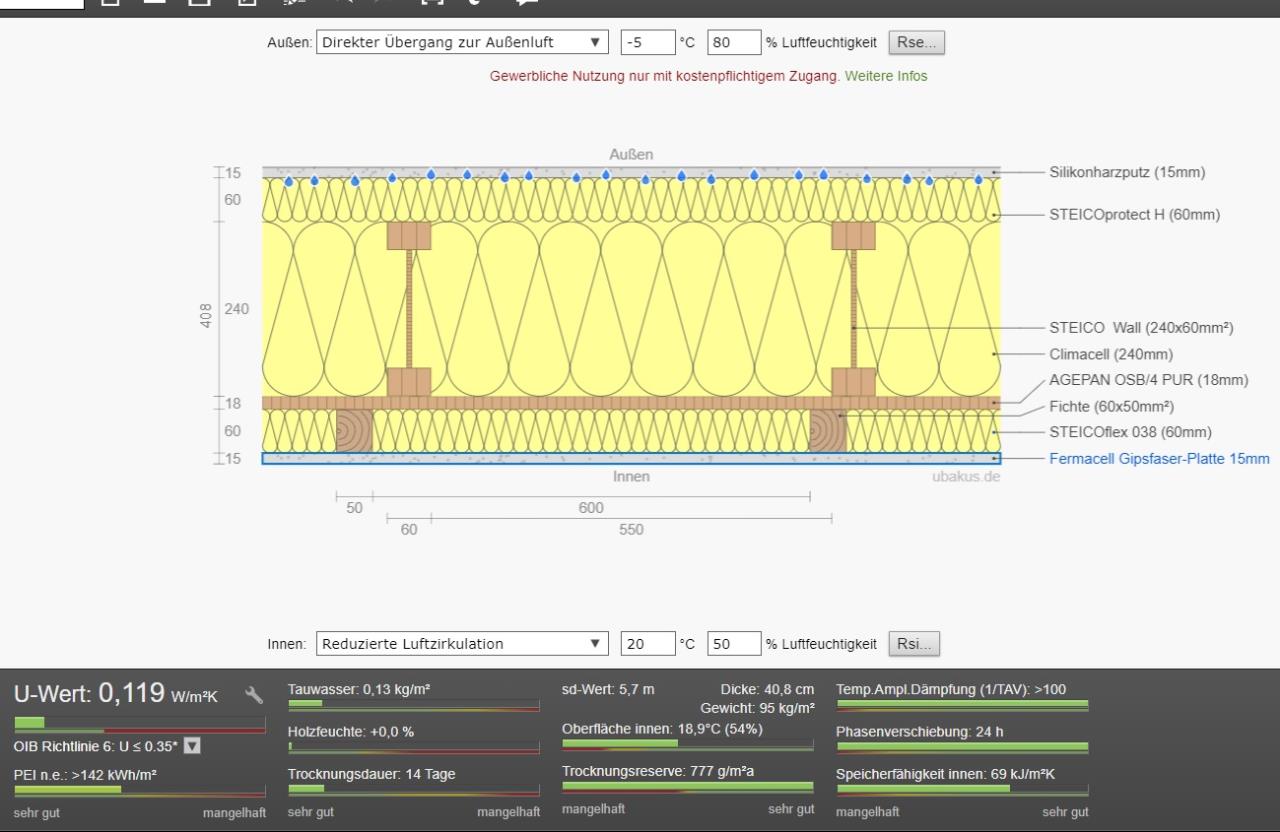Image resolution: width=1280 pixels, height=832 pixels.
Task: Select the Fermacell Gipsfaser-Platte 15mm label
Action: click(x=1159, y=459)
